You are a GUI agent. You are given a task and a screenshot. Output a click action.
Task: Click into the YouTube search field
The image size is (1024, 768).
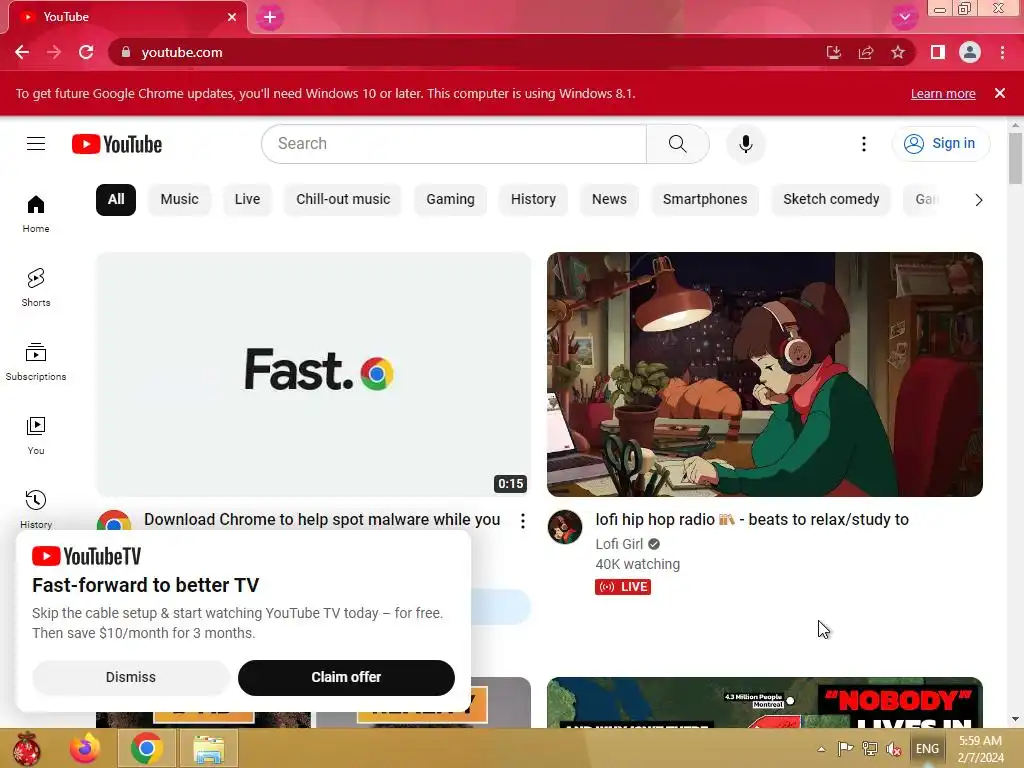tap(454, 144)
